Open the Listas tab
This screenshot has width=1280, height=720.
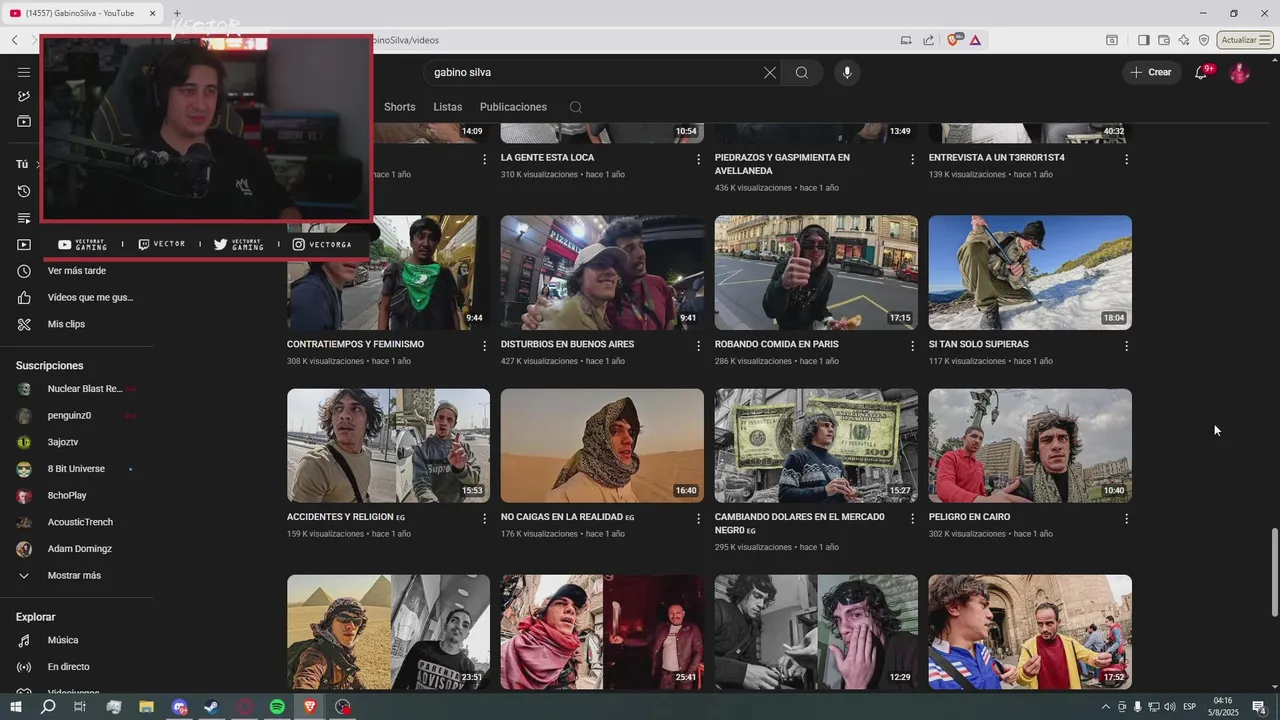448,107
